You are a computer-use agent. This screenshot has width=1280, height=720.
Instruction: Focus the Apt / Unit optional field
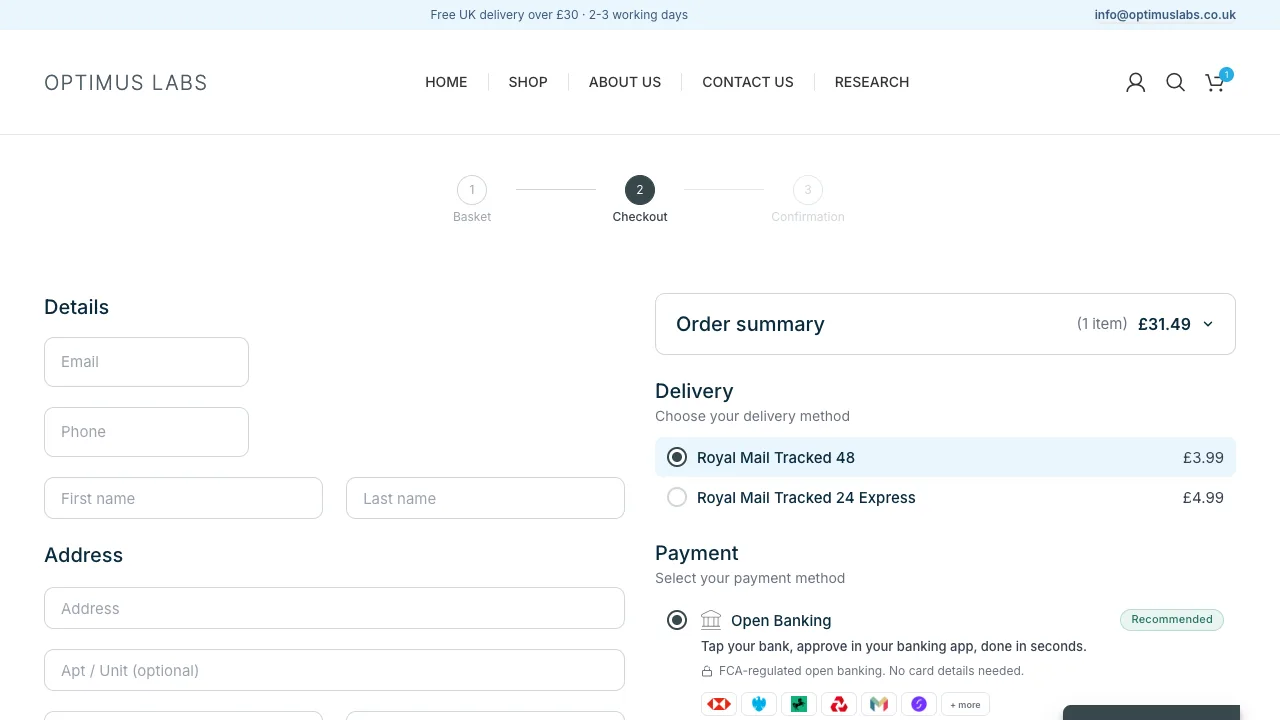point(334,670)
